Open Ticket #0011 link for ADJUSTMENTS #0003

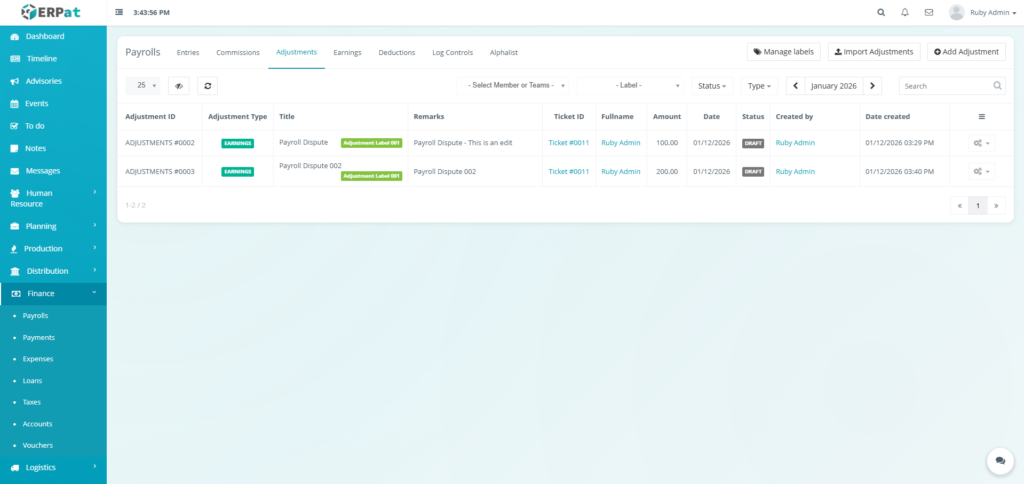click(568, 172)
